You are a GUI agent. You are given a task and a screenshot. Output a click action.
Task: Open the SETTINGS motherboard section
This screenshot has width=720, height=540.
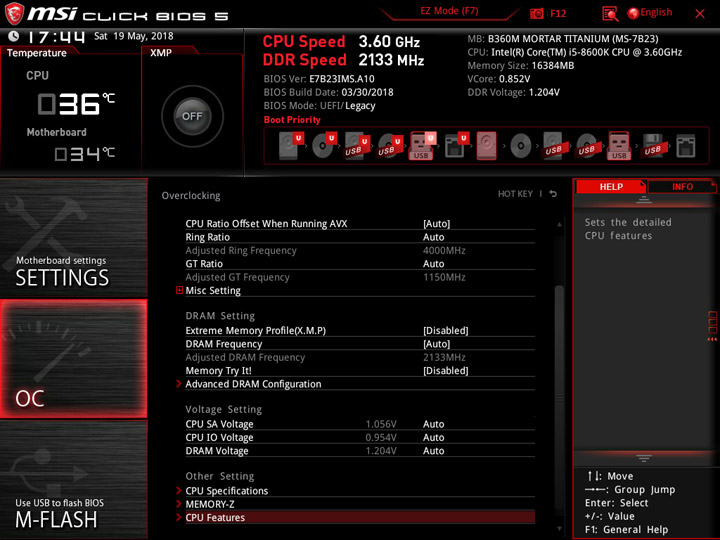coord(73,238)
